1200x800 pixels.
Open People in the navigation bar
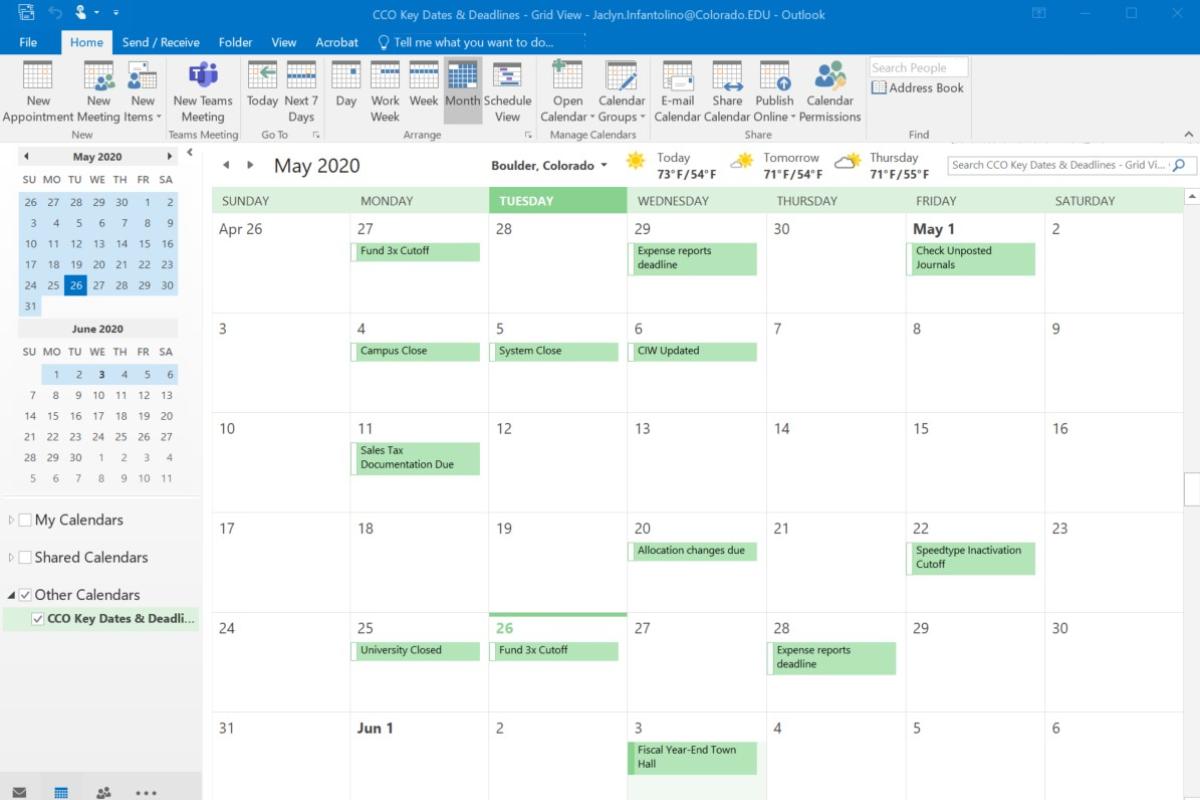tap(103, 792)
